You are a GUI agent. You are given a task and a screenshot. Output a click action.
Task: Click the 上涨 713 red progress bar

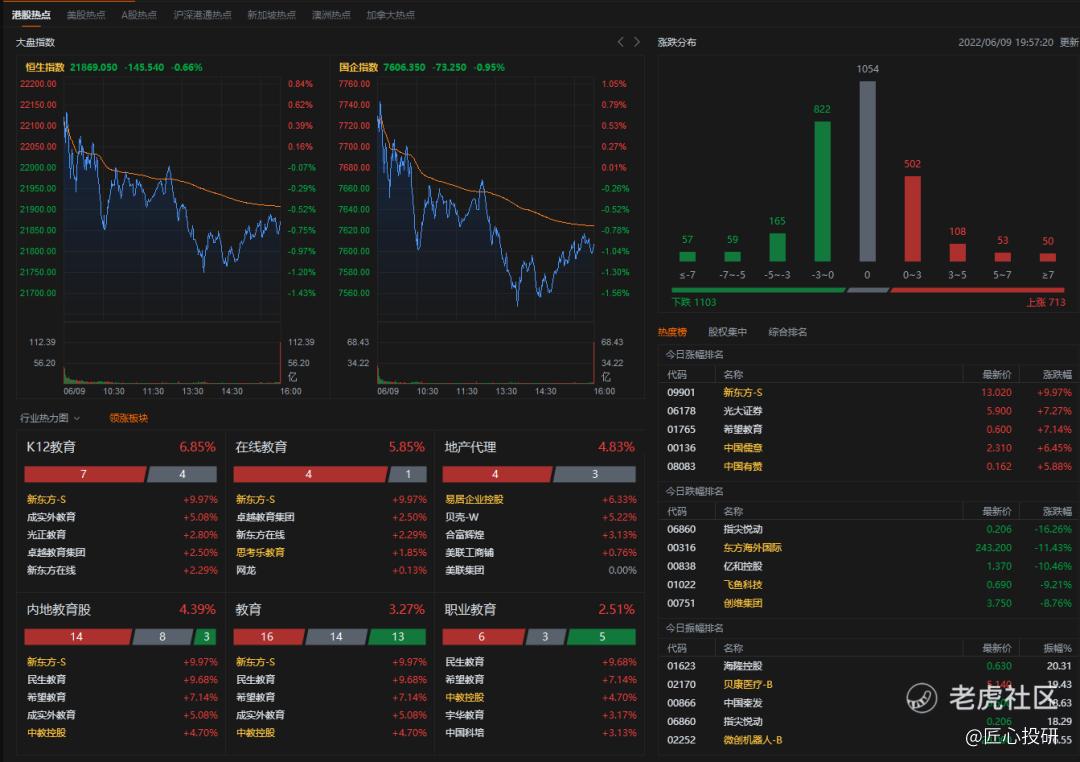(977, 290)
